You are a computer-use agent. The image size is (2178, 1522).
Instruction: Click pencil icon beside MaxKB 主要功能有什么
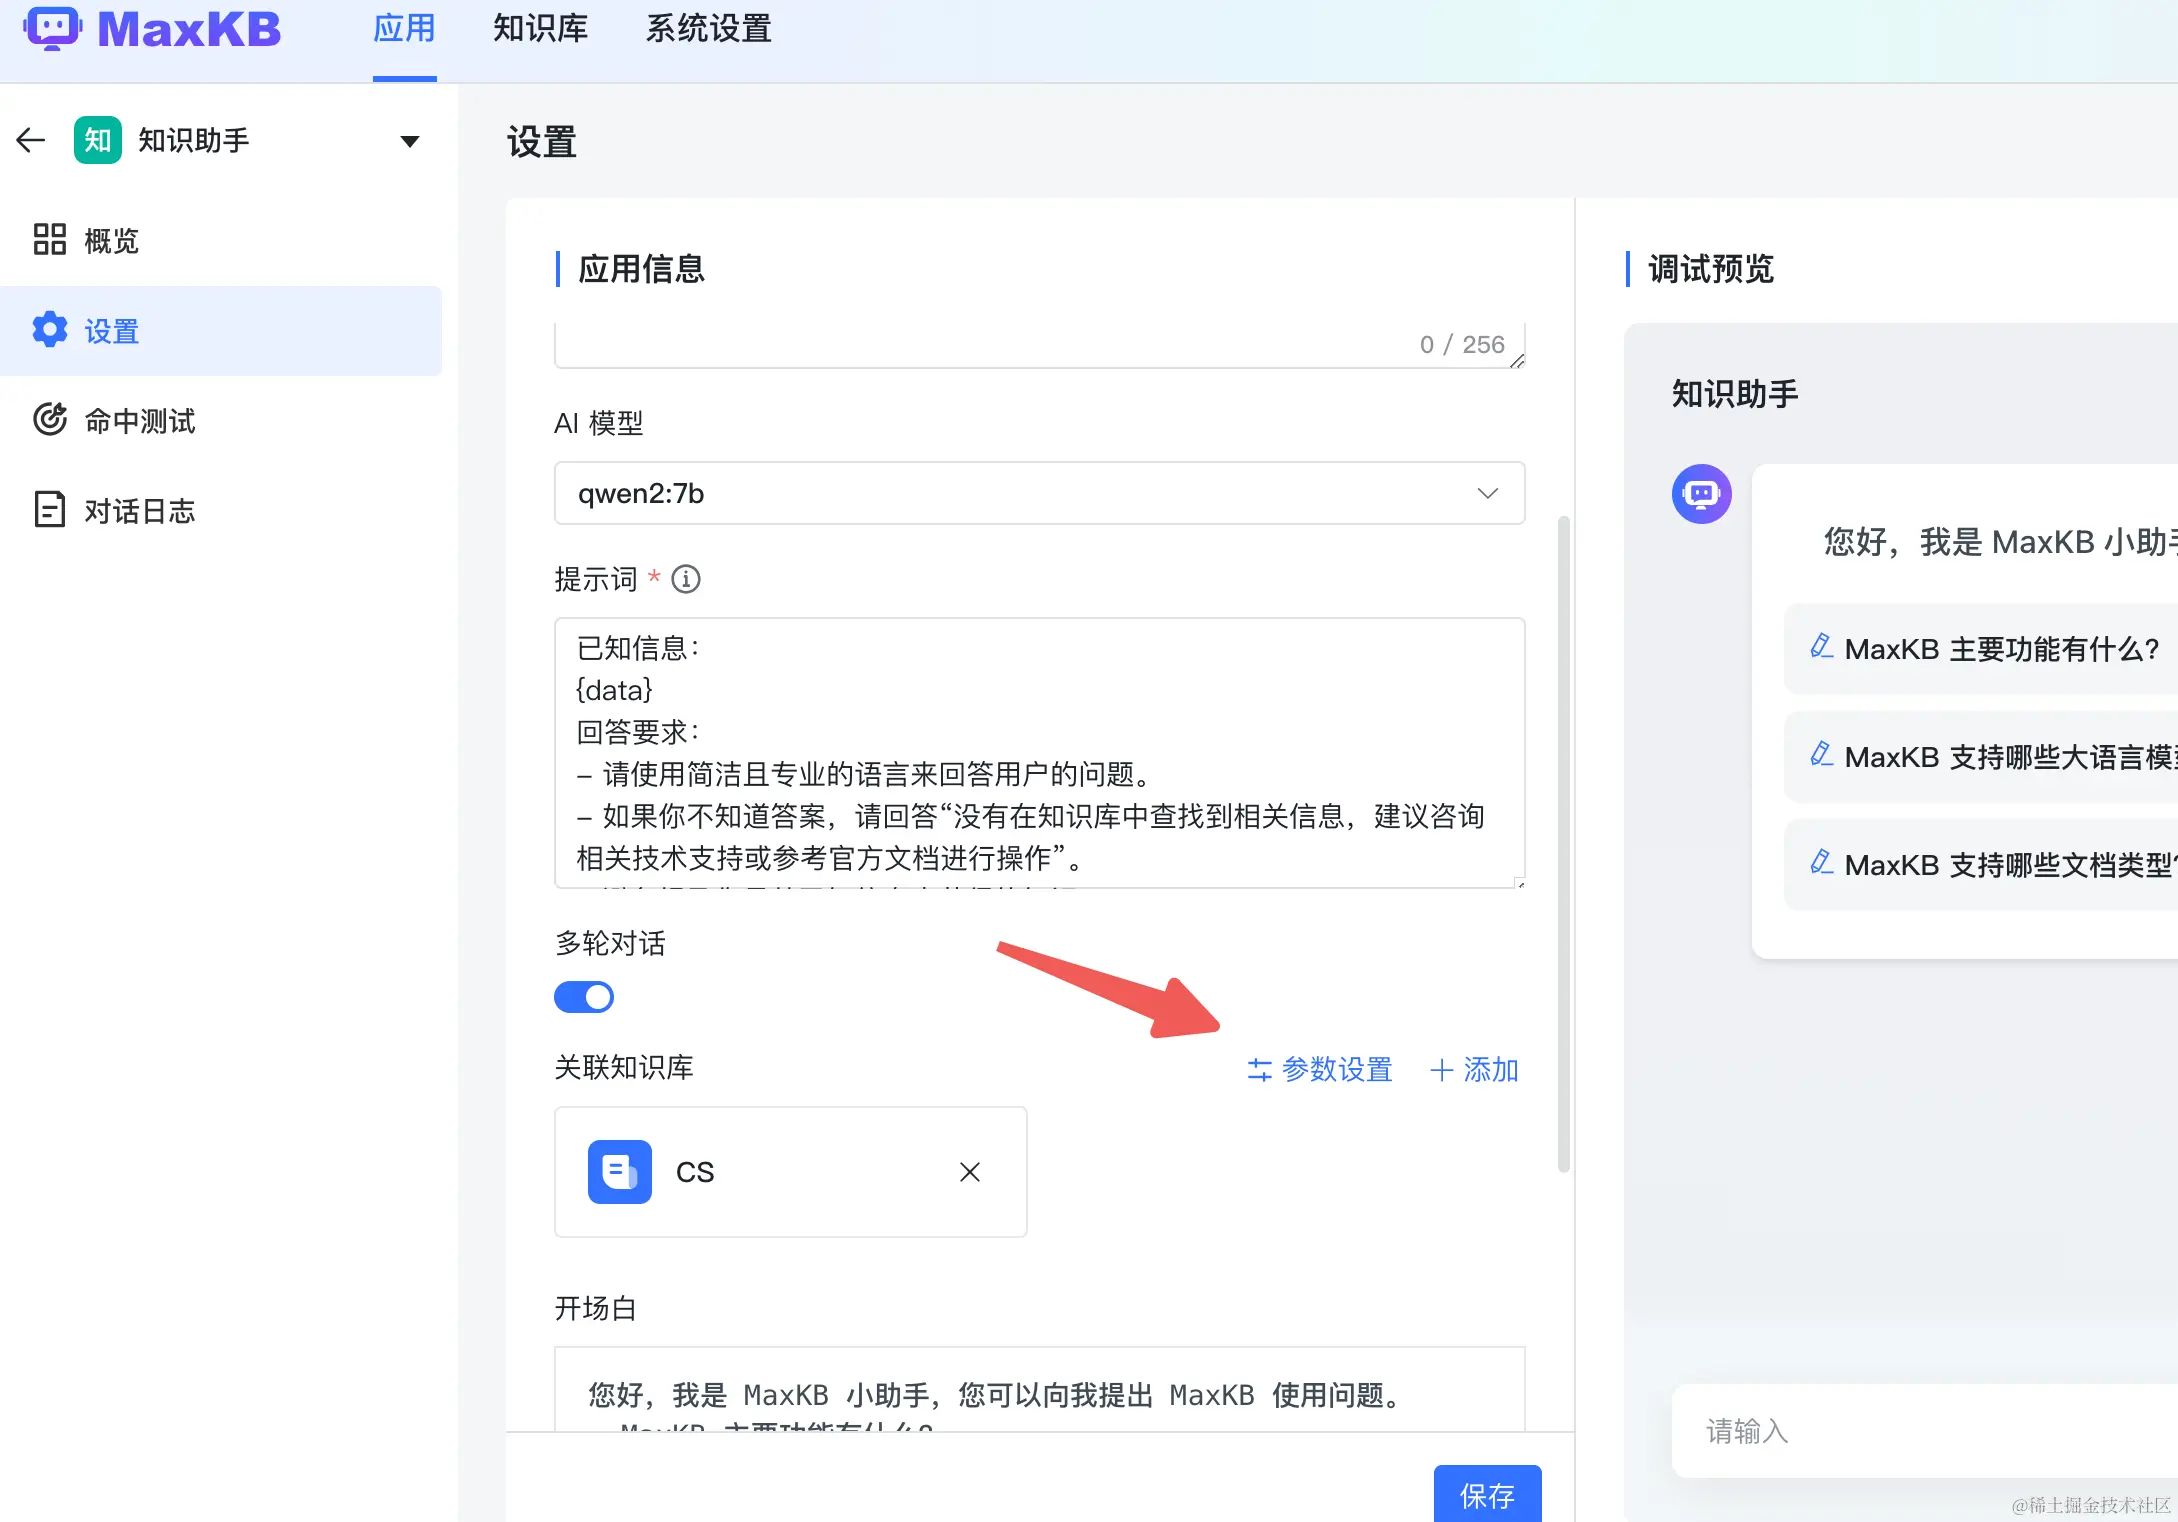click(x=1821, y=647)
